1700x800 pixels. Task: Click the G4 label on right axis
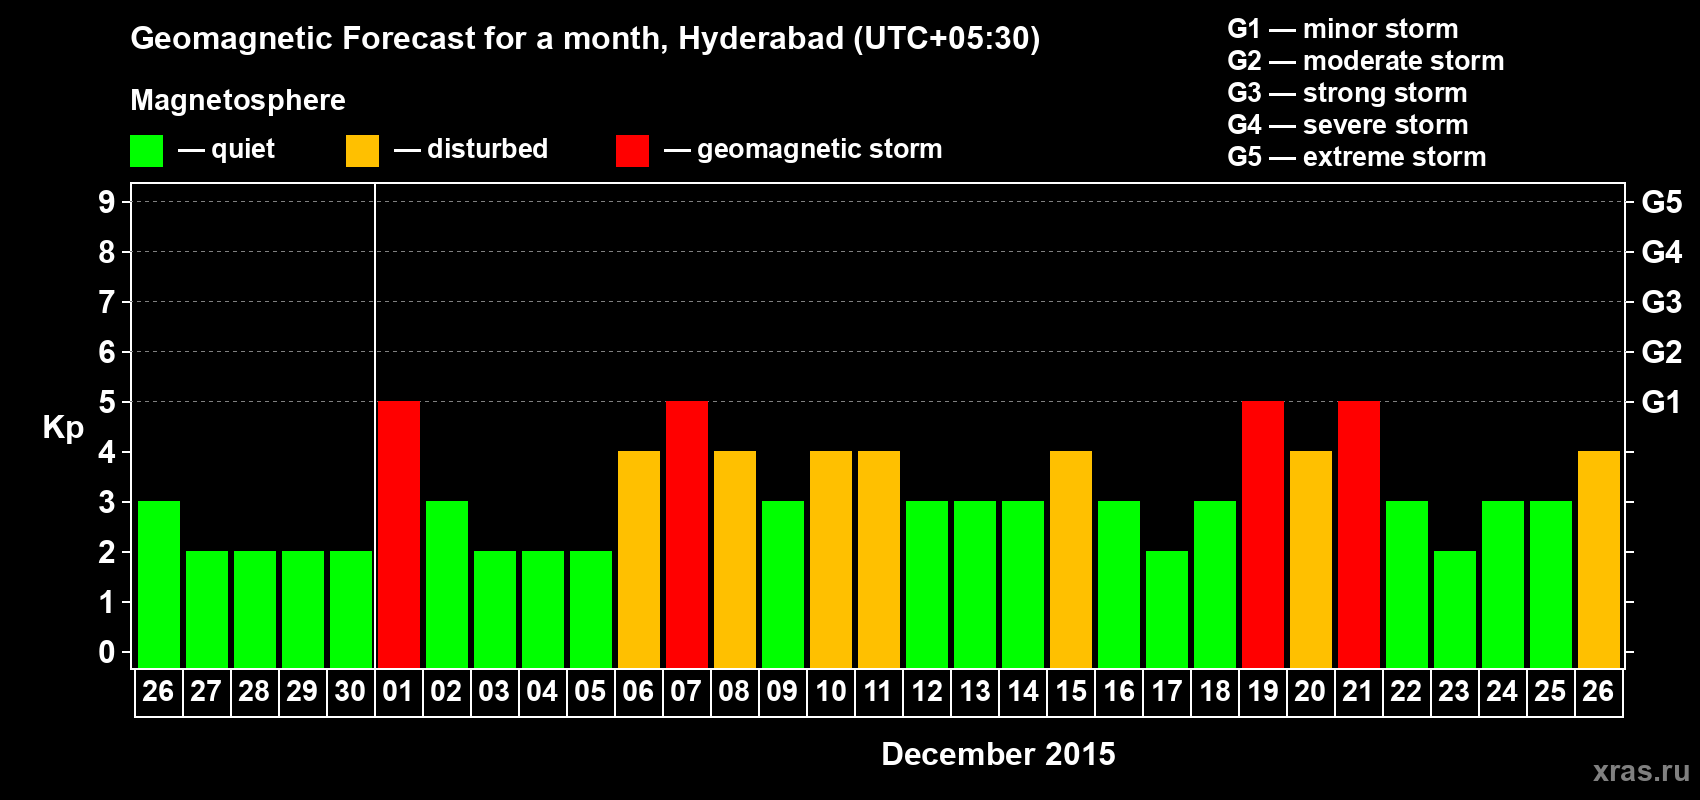click(1661, 252)
